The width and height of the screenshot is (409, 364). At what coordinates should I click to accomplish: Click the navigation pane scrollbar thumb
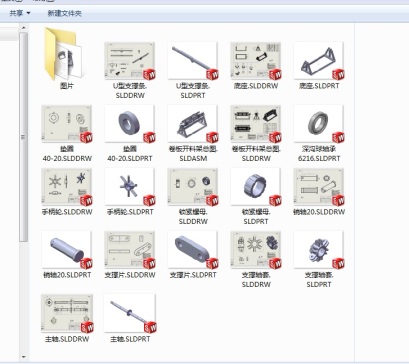23,137
